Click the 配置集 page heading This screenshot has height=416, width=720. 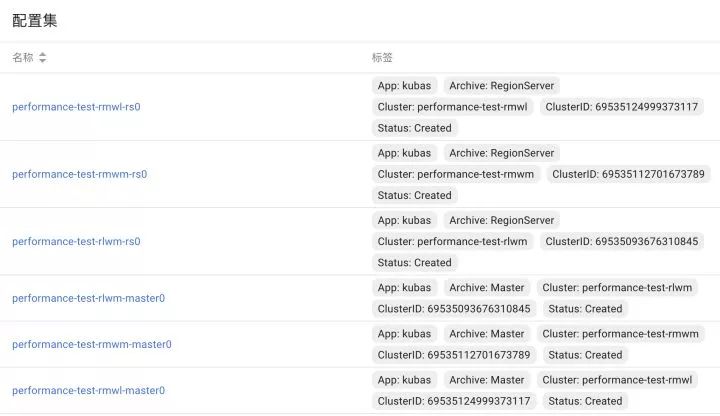34,20
